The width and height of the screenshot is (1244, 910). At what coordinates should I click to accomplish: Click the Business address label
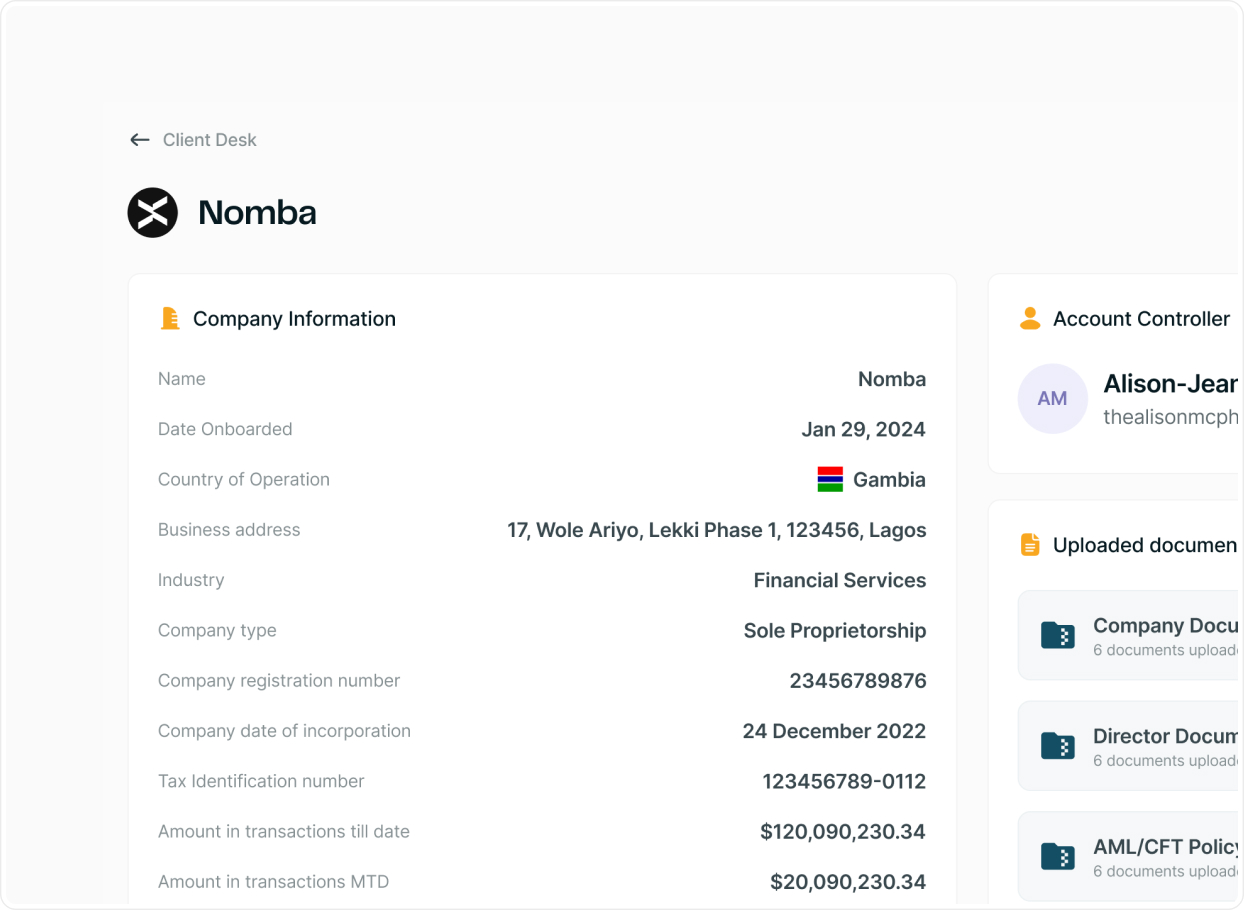pos(229,530)
